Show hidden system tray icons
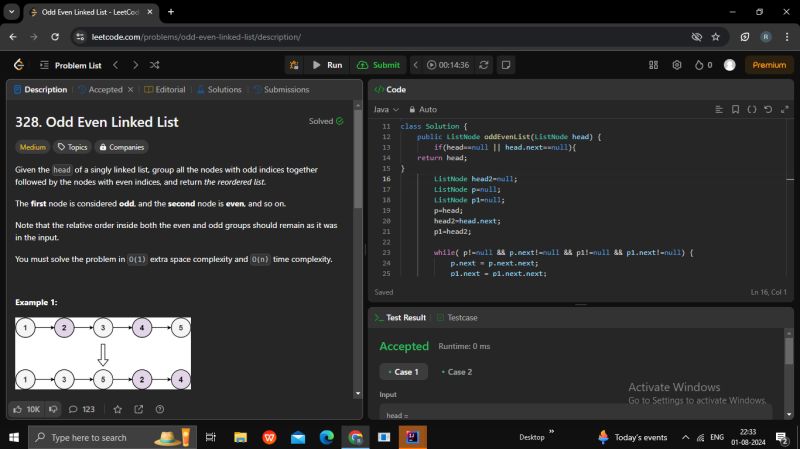 click(685, 437)
